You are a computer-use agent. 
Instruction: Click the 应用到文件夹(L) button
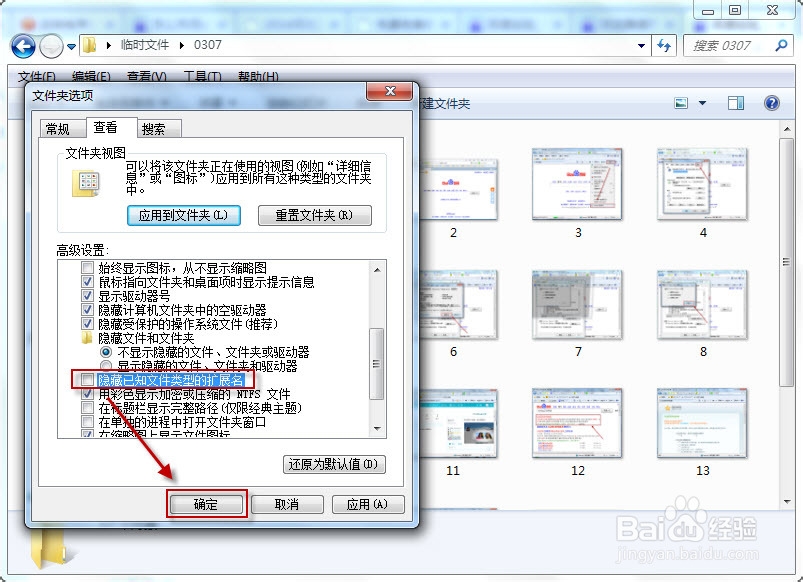tap(184, 215)
